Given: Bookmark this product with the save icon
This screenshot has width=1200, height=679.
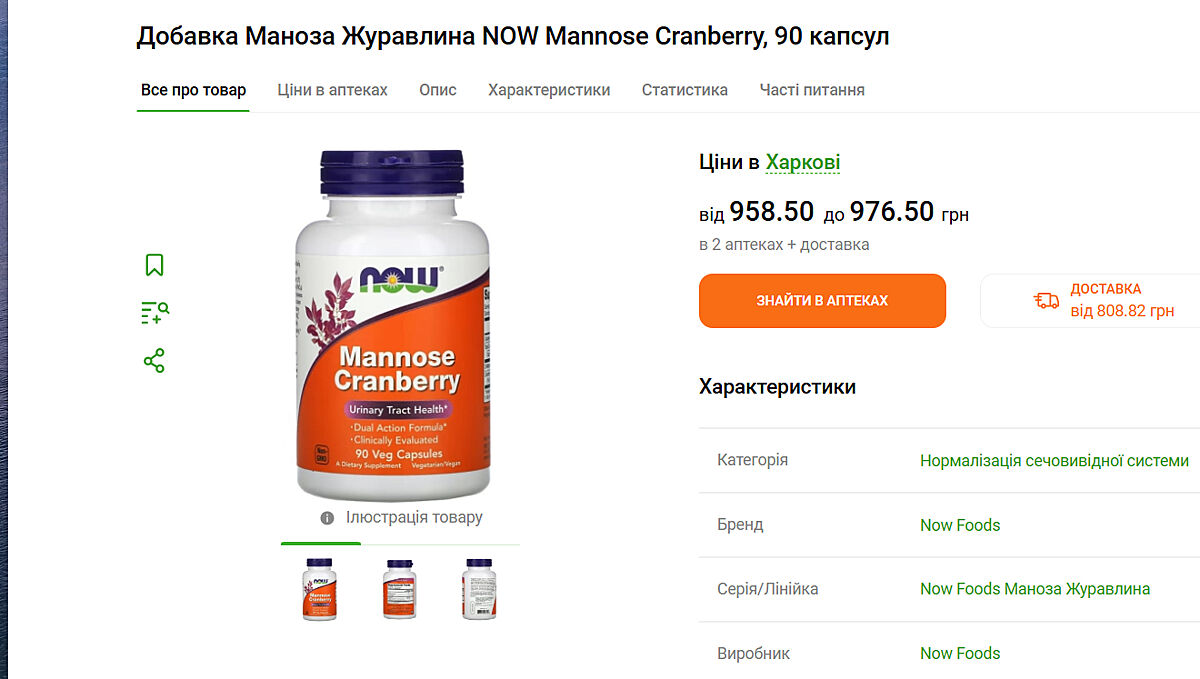Looking at the screenshot, I should (154, 265).
